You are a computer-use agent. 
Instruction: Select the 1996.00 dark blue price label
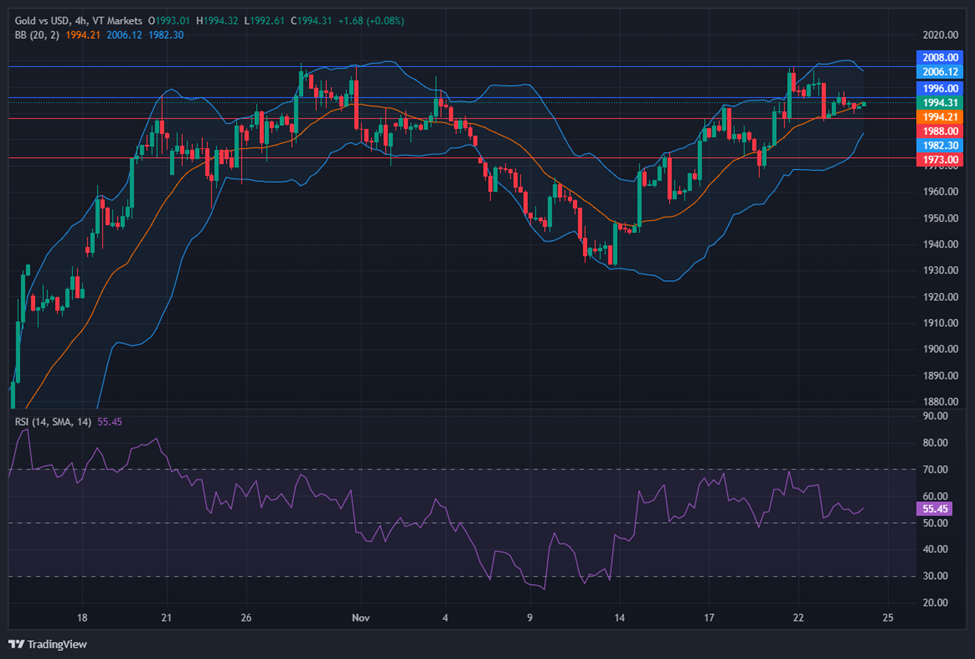pyautogui.click(x=941, y=88)
